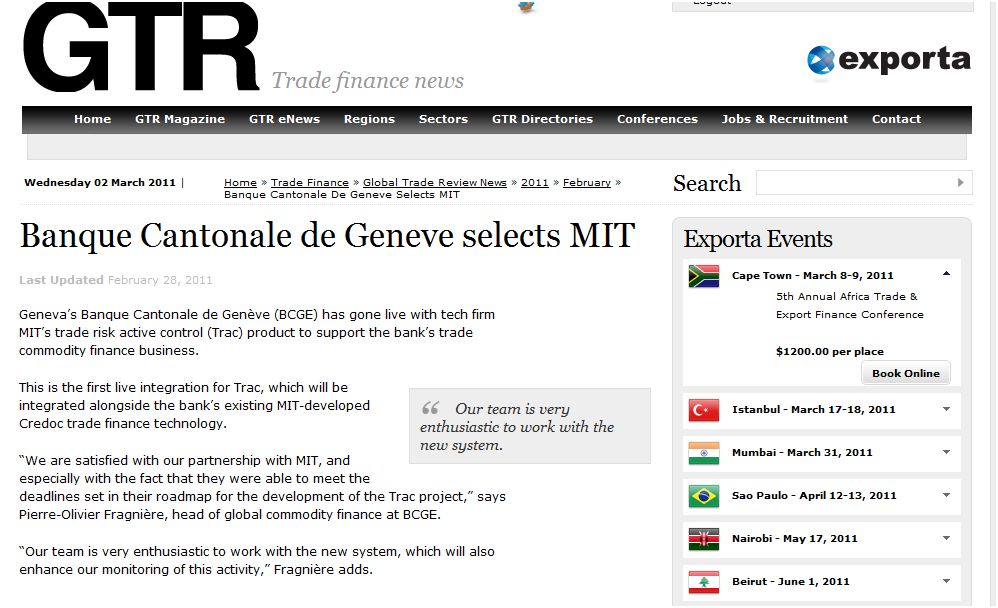Click the Trade finance news tagline

367,81
